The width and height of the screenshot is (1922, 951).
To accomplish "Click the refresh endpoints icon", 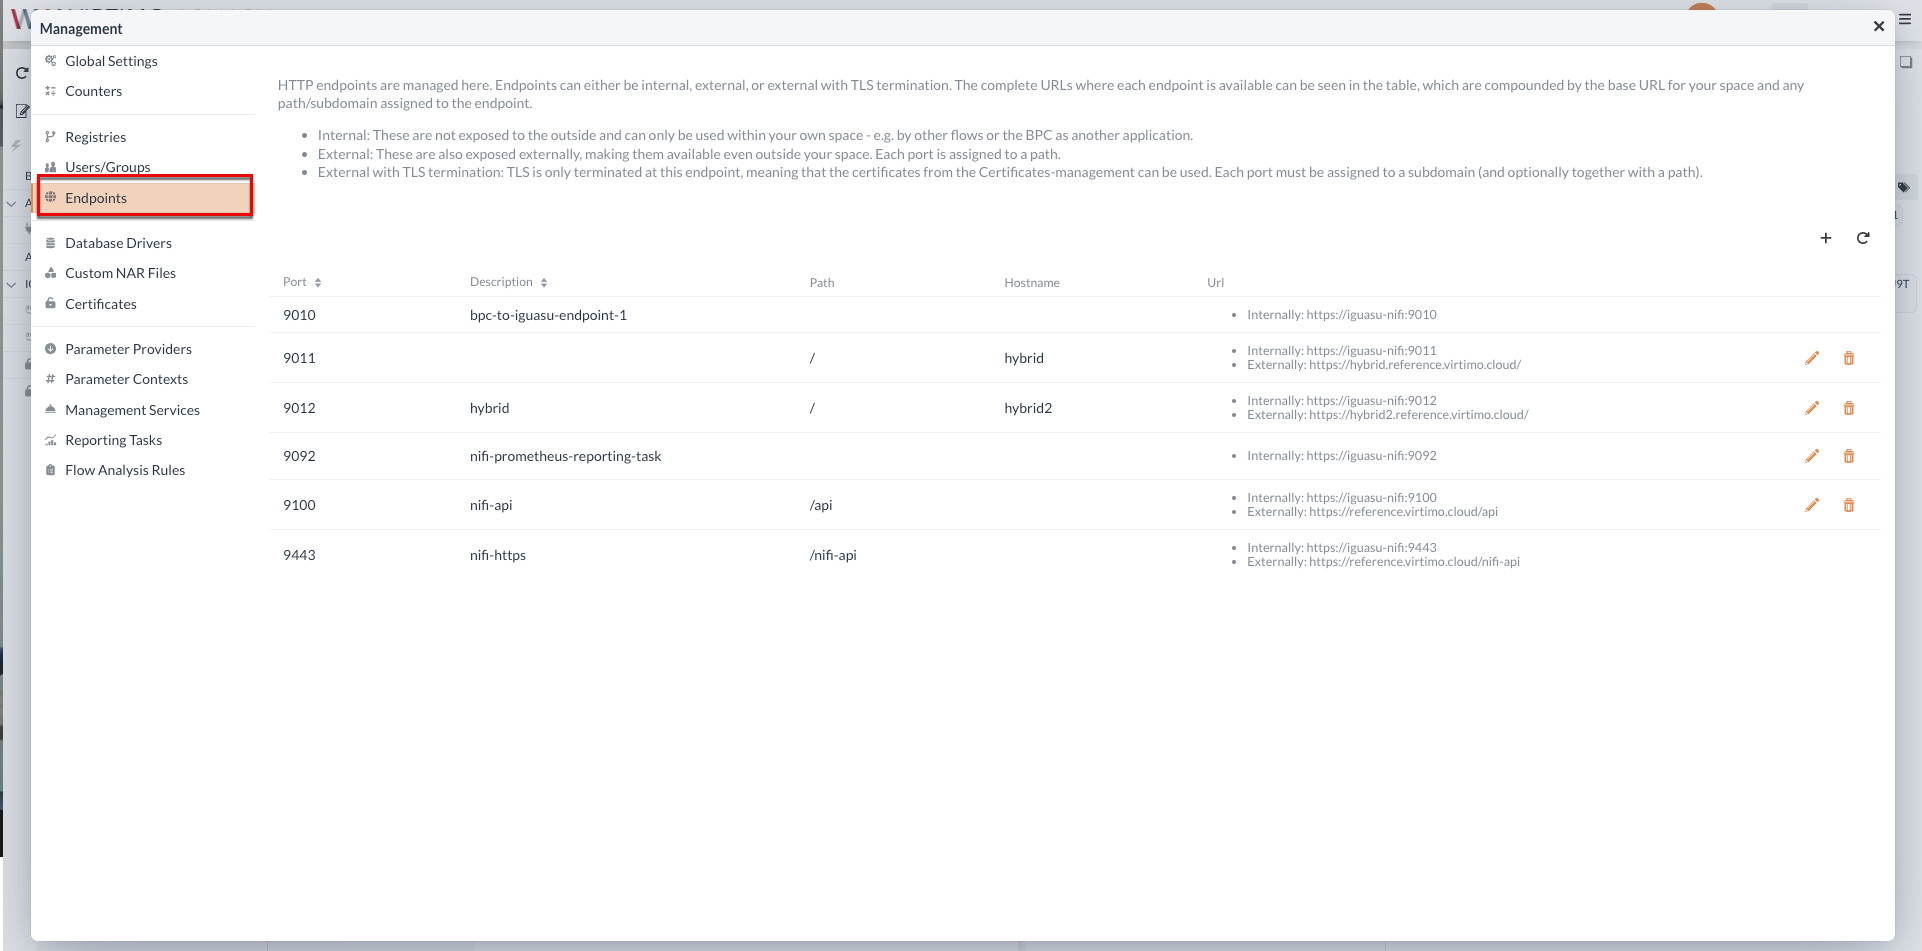I will (1863, 238).
